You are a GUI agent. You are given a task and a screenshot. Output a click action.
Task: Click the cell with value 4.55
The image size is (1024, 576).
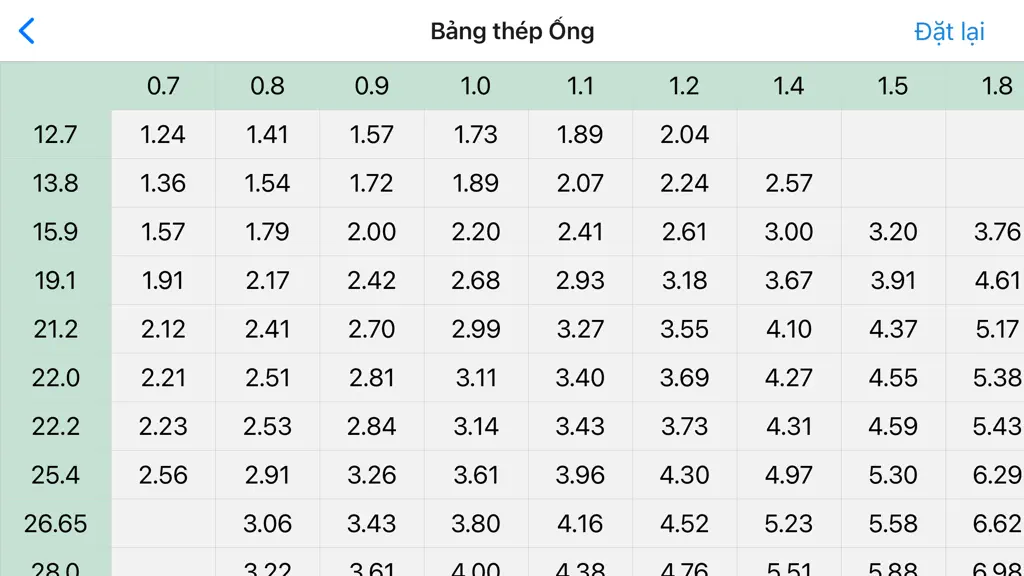coord(893,377)
